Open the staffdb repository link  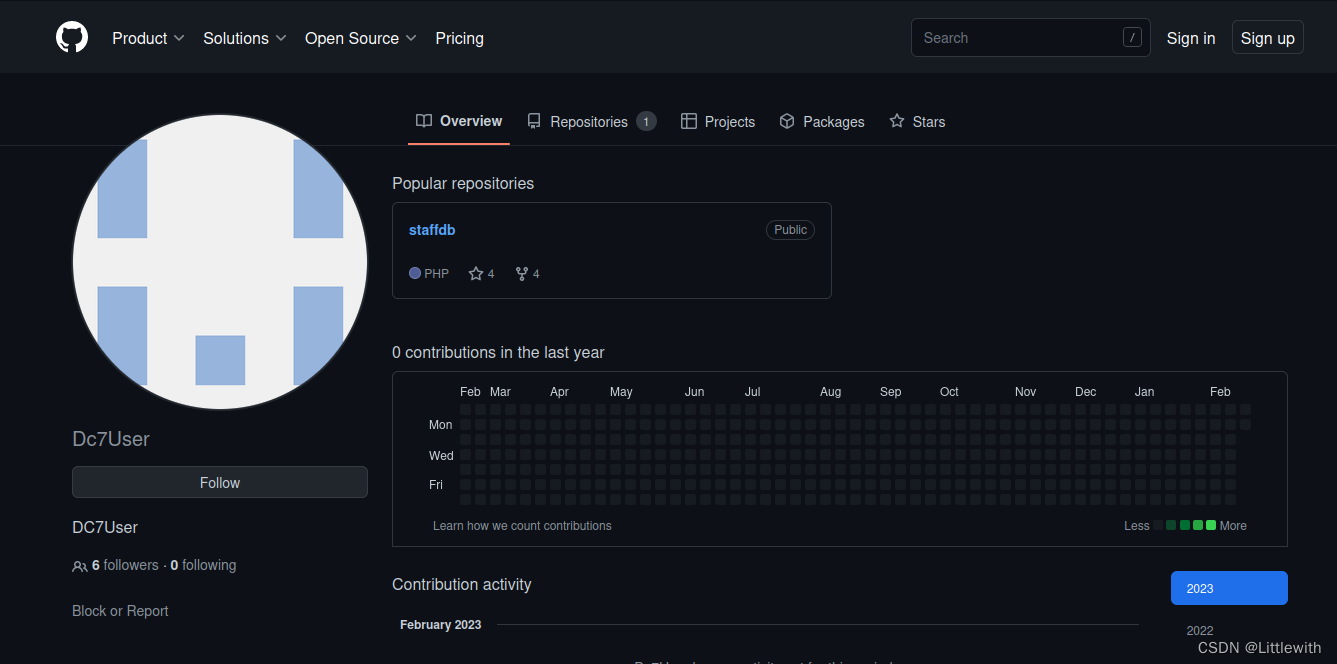[432, 230]
